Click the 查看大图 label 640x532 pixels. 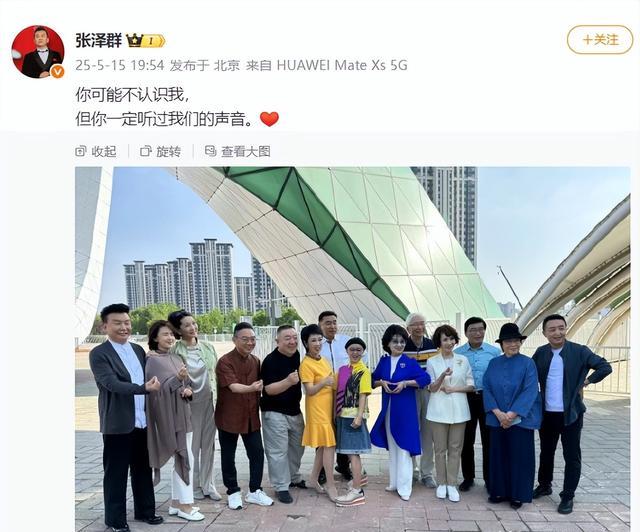(246, 151)
